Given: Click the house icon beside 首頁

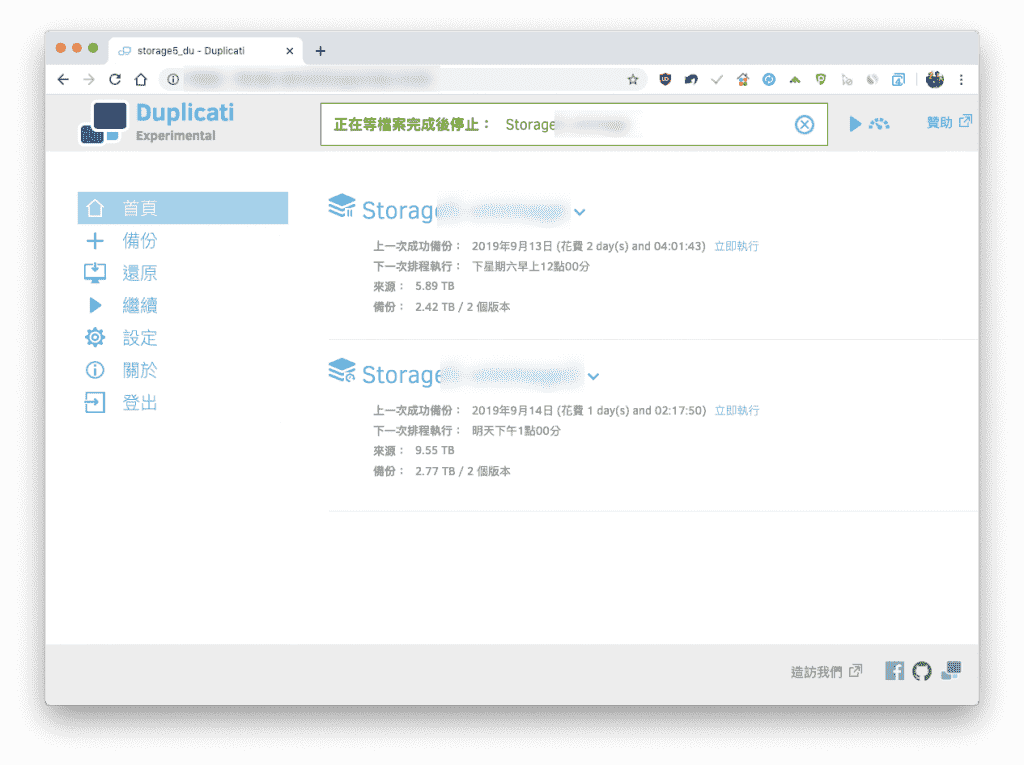Looking at the screenshot, I should point(95,208).
